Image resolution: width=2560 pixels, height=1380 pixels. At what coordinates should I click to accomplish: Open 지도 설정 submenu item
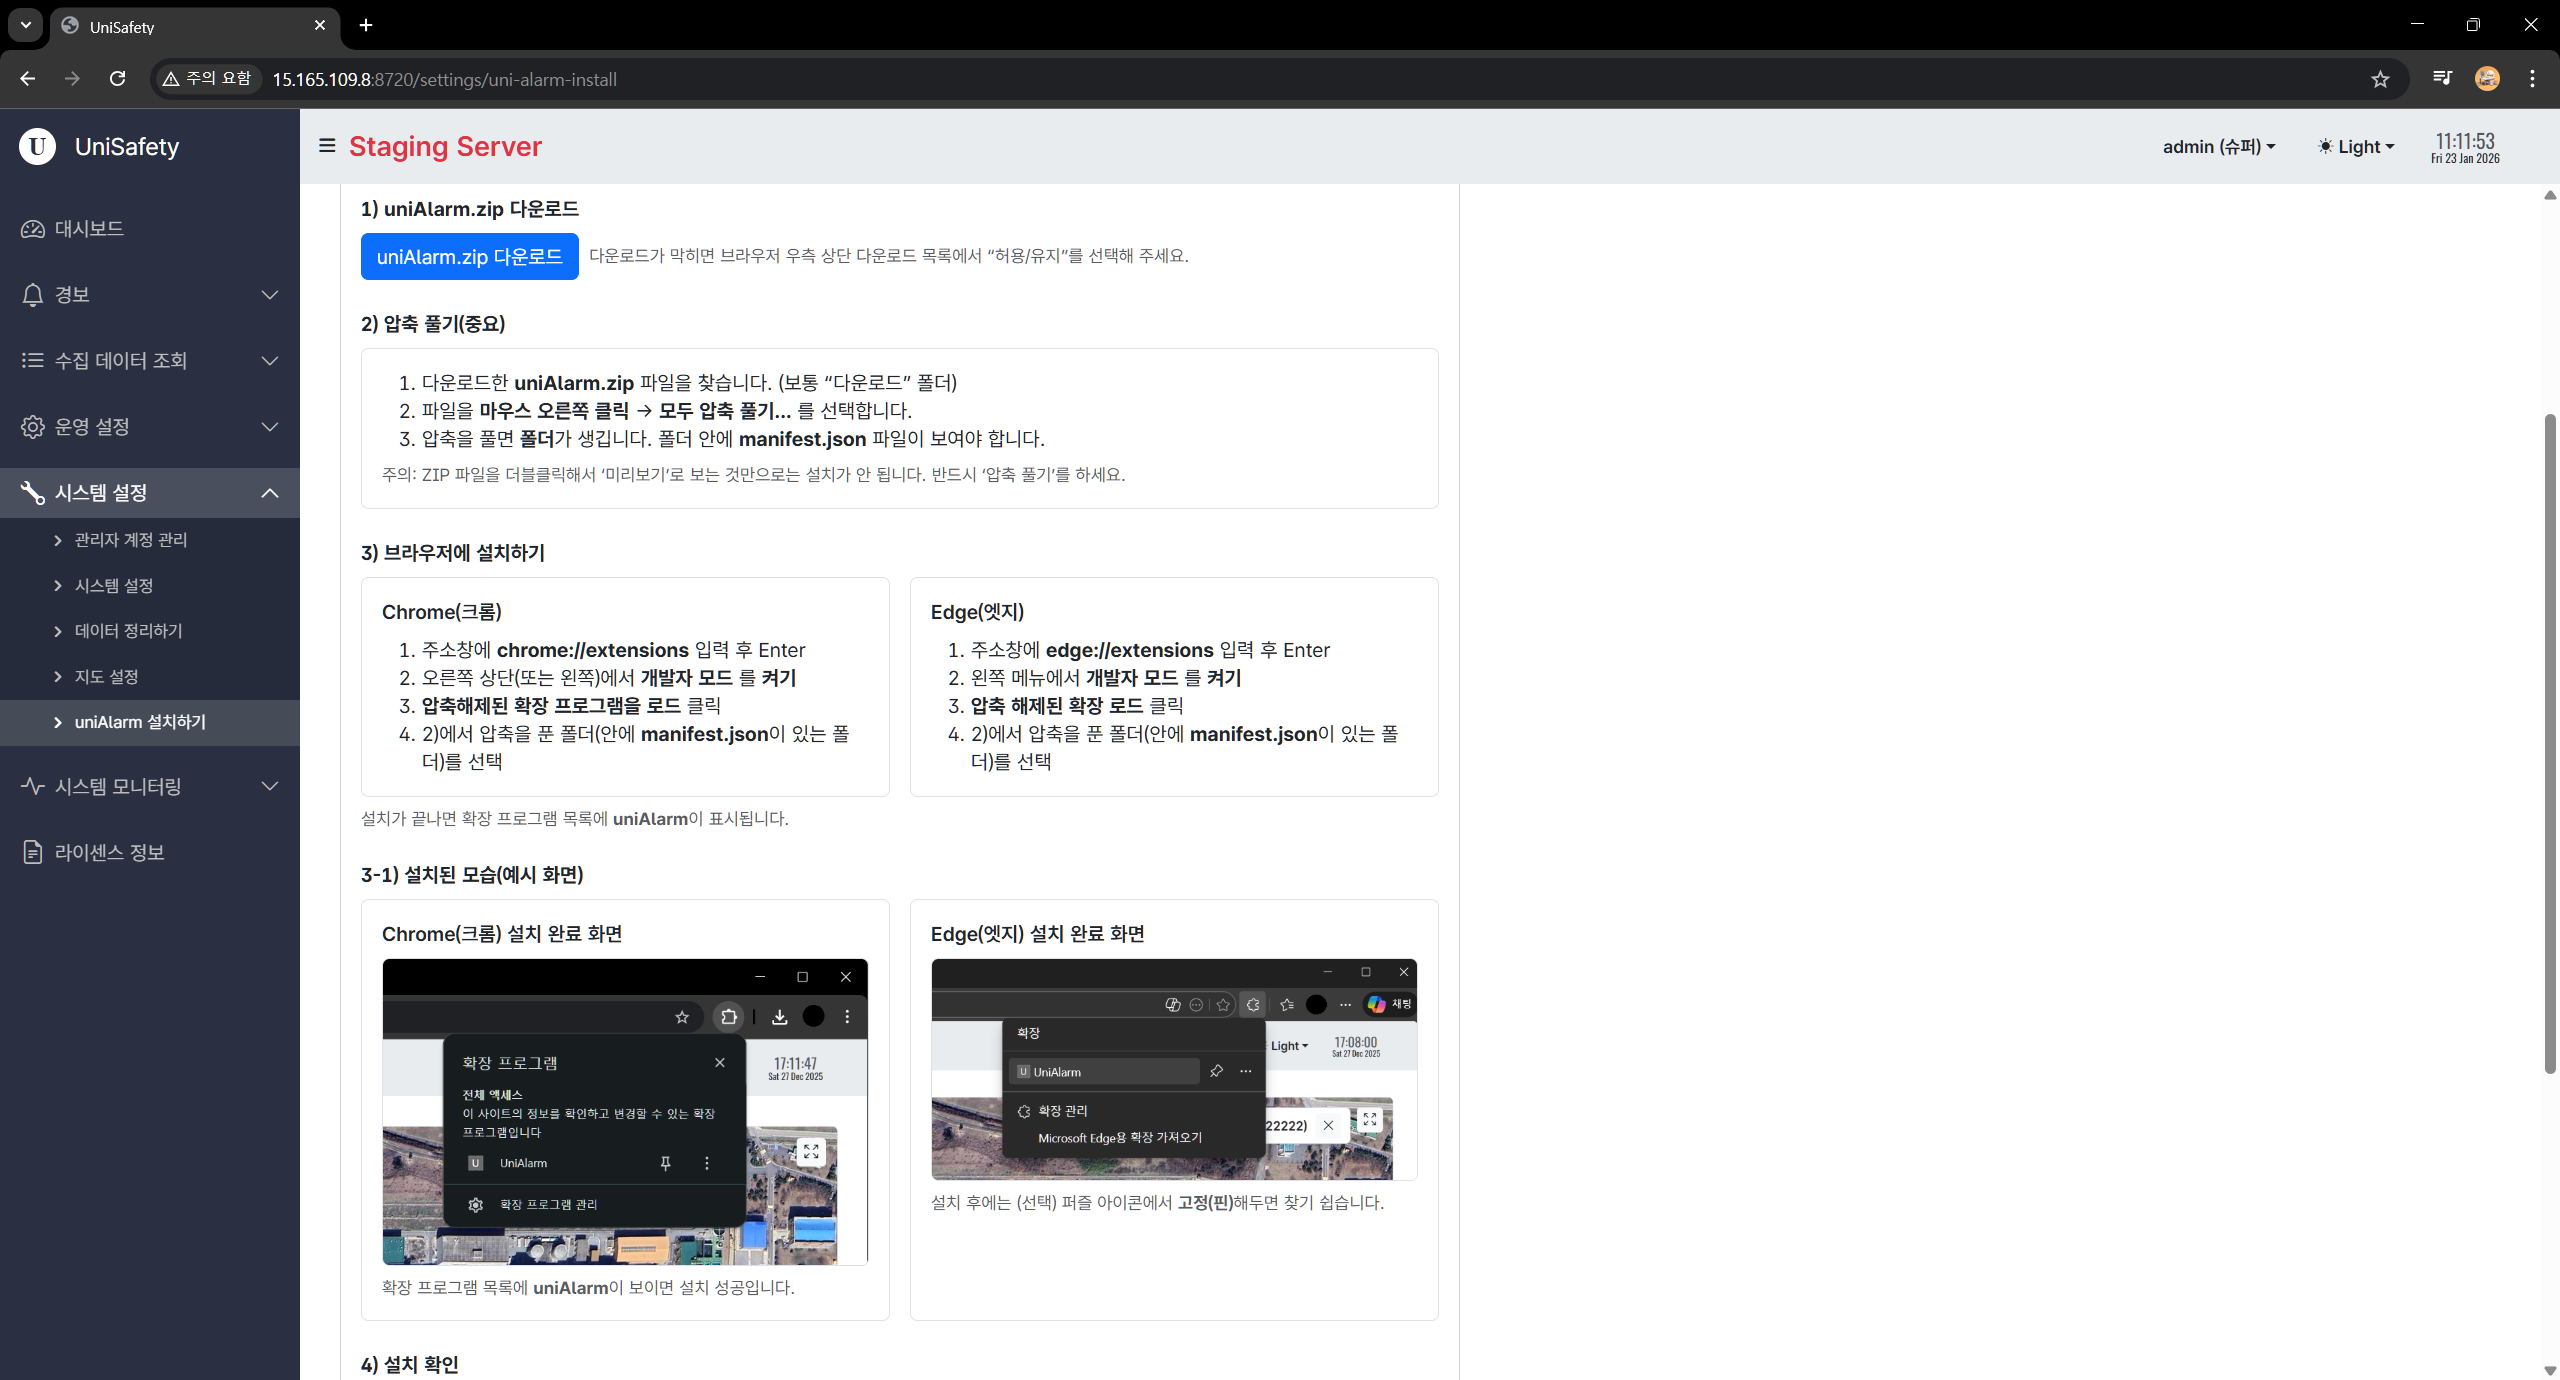[150, 677]
